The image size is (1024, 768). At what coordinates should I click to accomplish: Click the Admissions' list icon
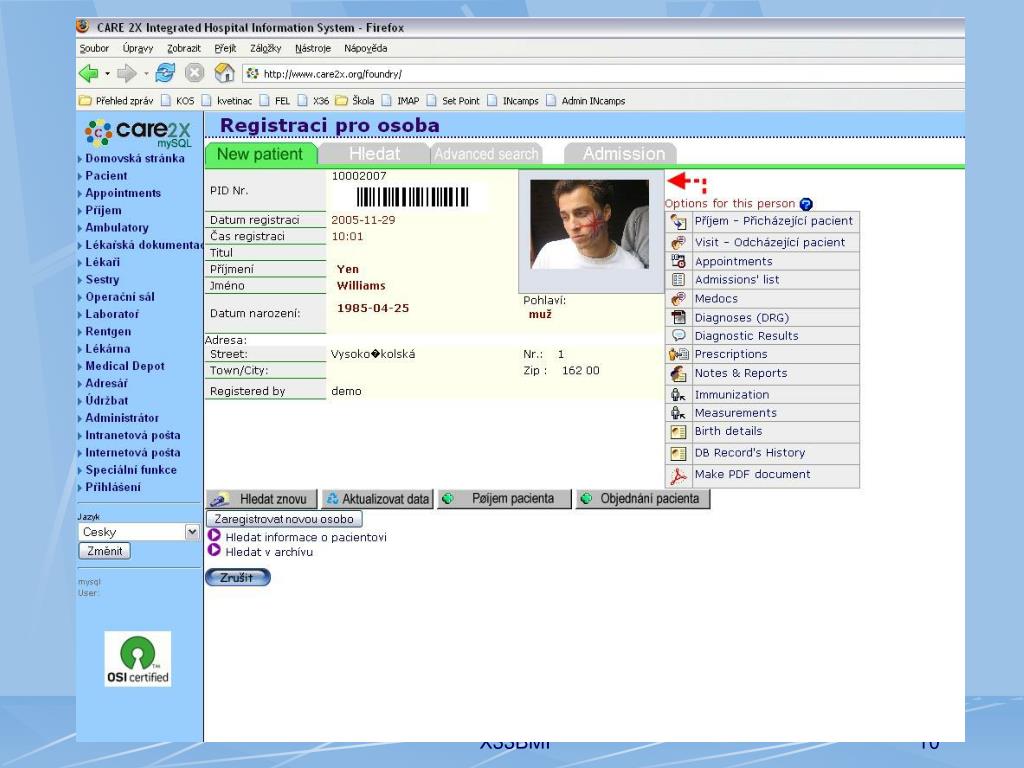[x=679, y=280]
